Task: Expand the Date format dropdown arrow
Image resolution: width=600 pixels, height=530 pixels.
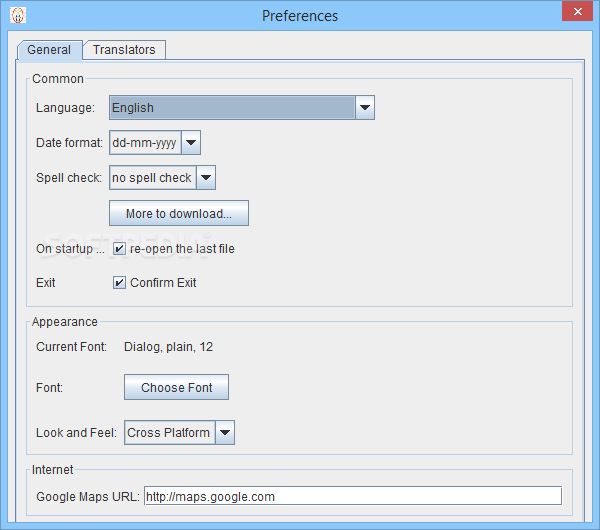Action: (x=191, y=143)
